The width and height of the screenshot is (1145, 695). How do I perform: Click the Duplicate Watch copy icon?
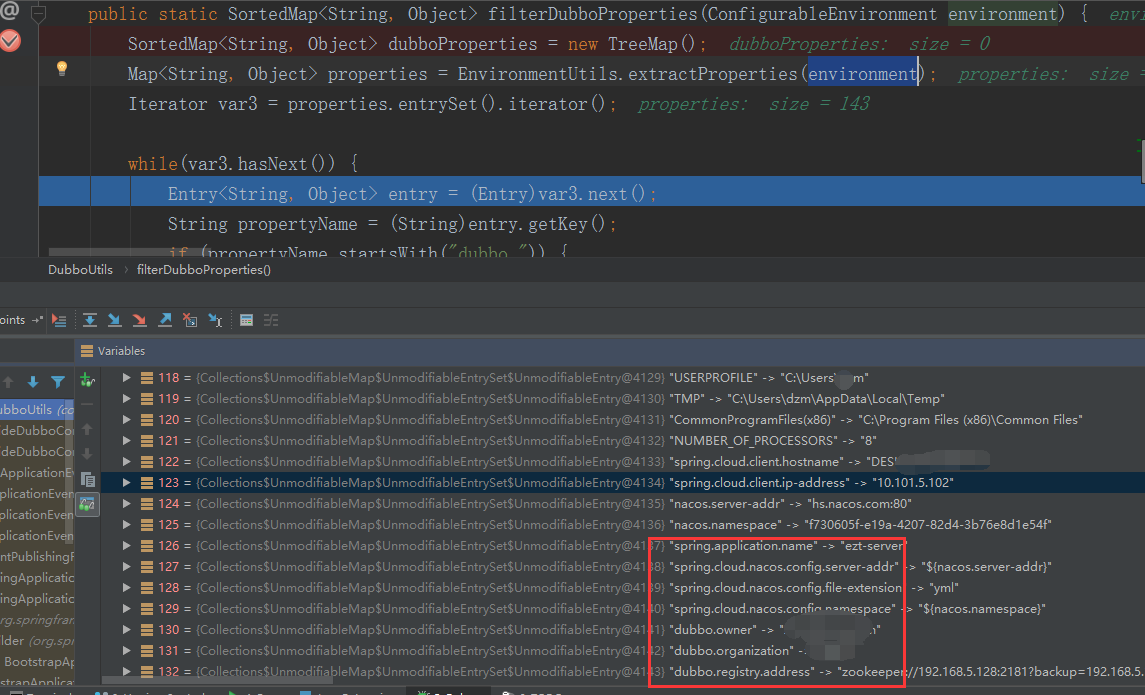click(x=88, y=480)
